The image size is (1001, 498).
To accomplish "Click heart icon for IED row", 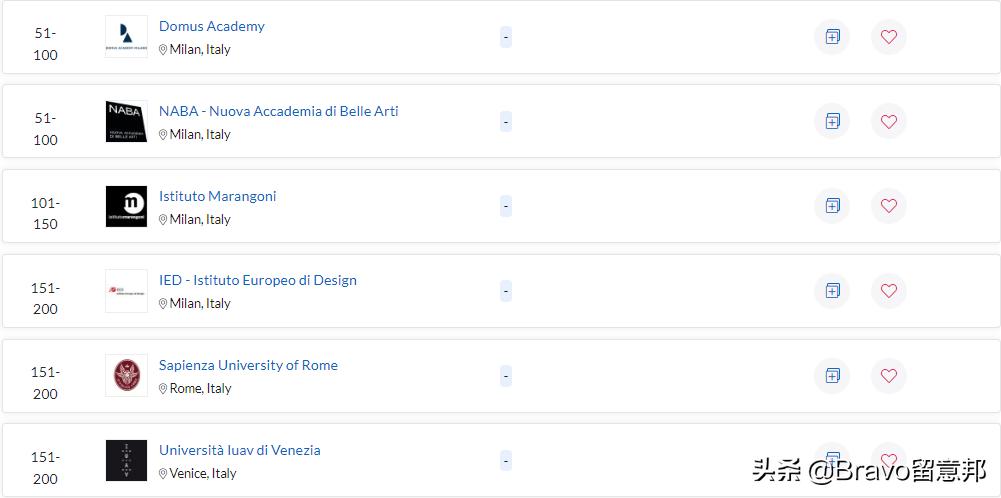I will (889, 291).
